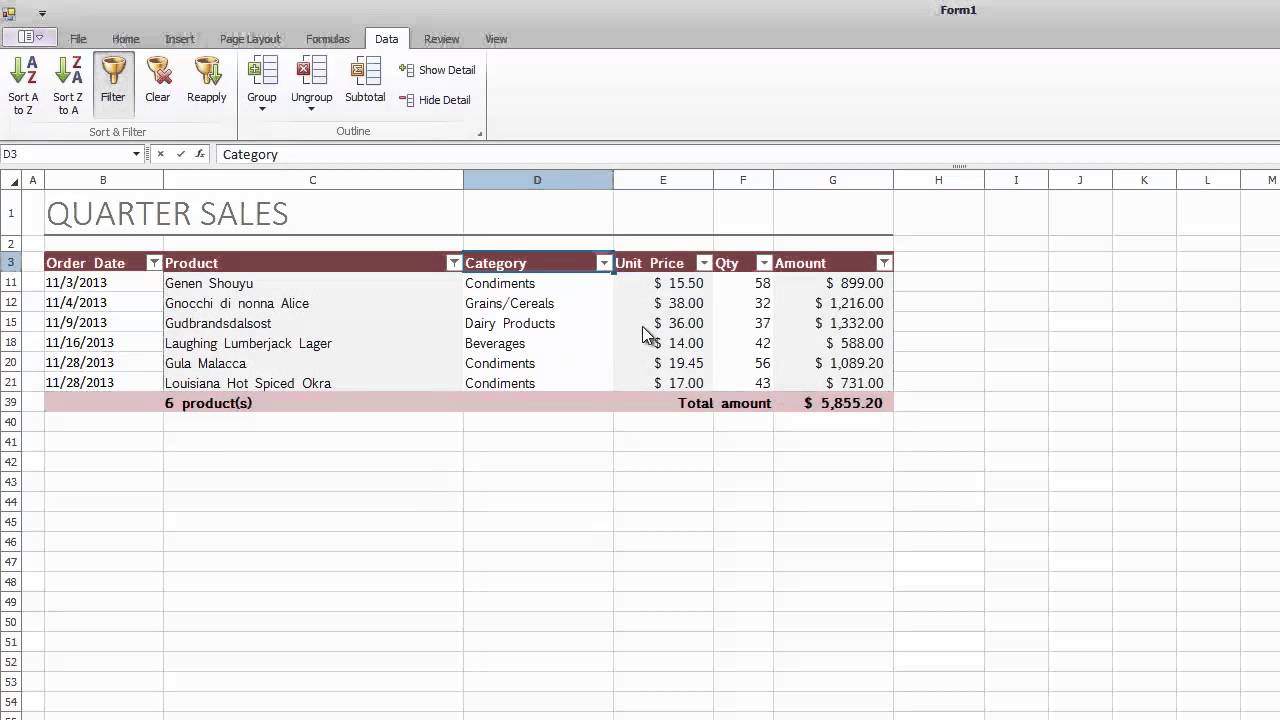
Task: Select the unit price $ 19.45 cell
Action: 663,363
